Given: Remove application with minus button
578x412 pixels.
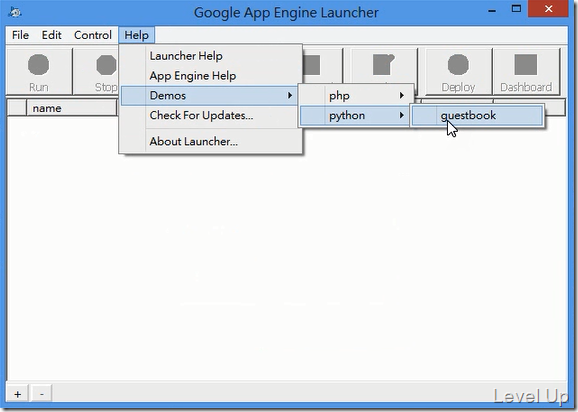Looking at the screenshot, I should (x=42, y=394).
